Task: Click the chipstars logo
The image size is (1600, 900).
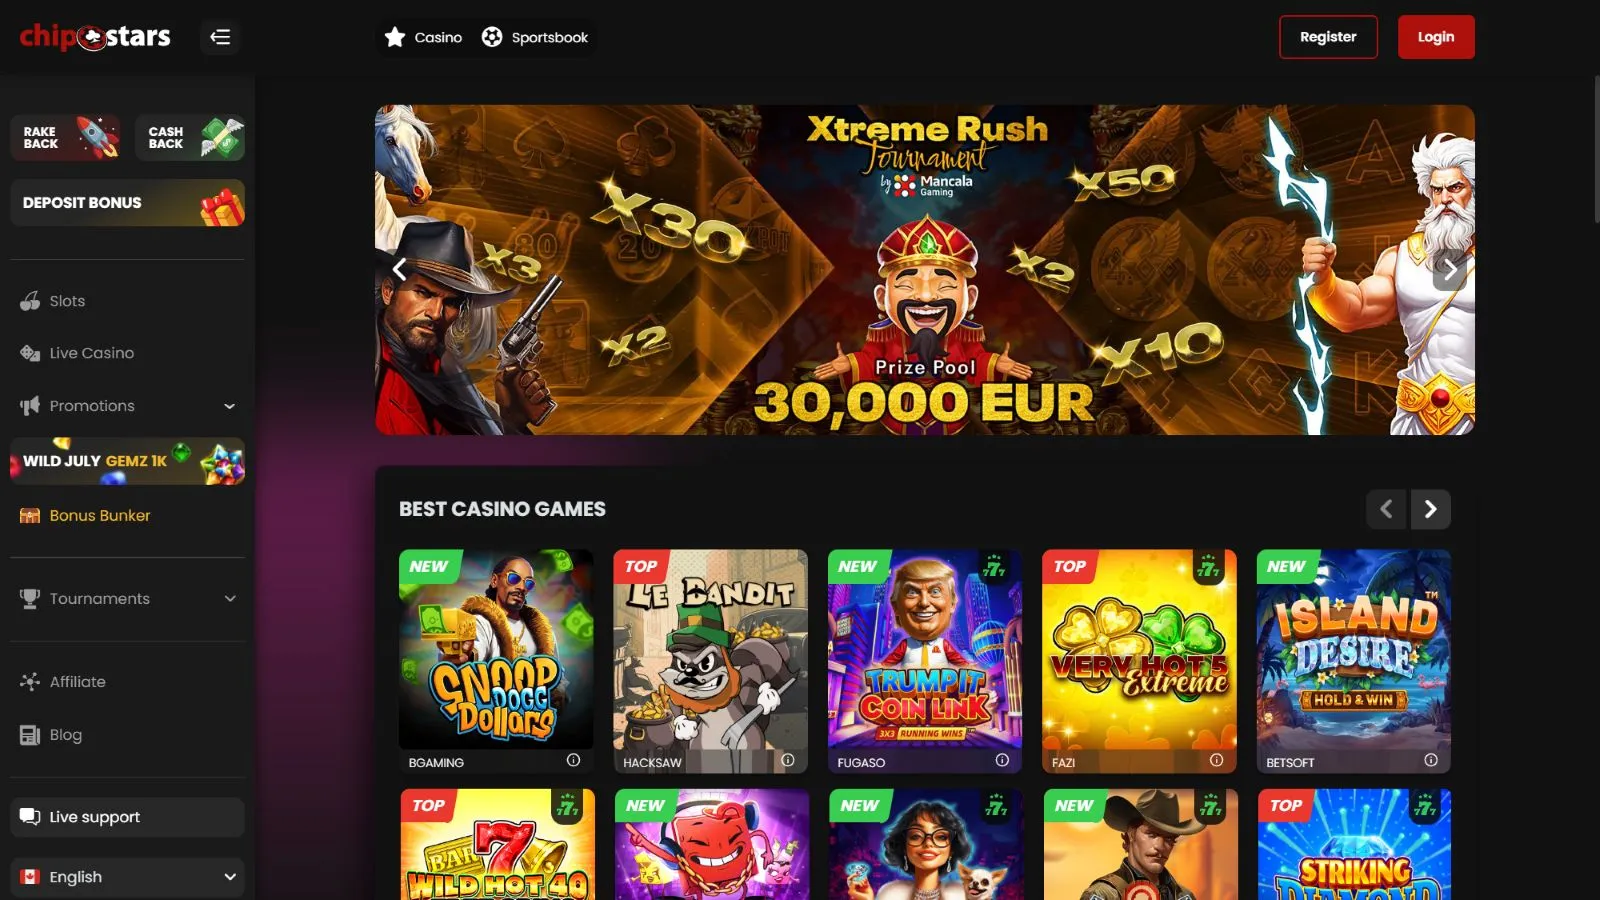Action: pyautogui.click(x=95, y=37)
